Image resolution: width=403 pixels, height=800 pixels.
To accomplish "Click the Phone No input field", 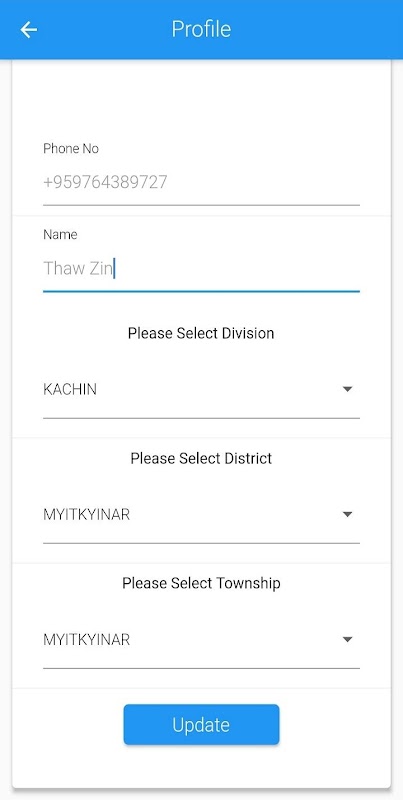I will (201, 182).
